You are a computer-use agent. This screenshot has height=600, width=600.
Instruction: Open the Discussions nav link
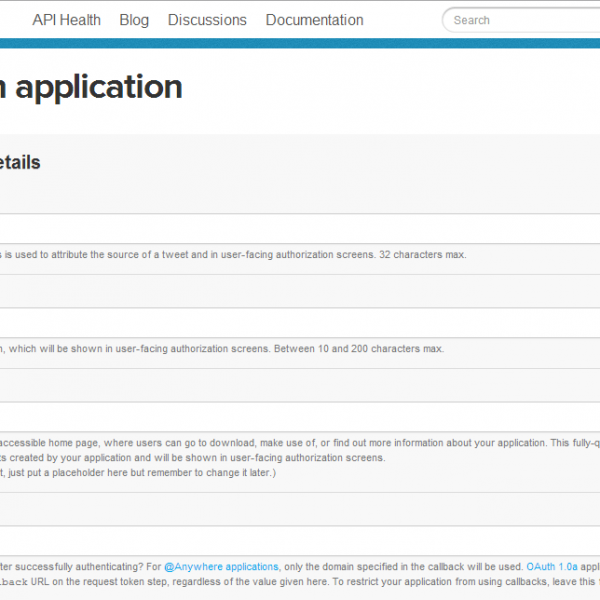207,20
